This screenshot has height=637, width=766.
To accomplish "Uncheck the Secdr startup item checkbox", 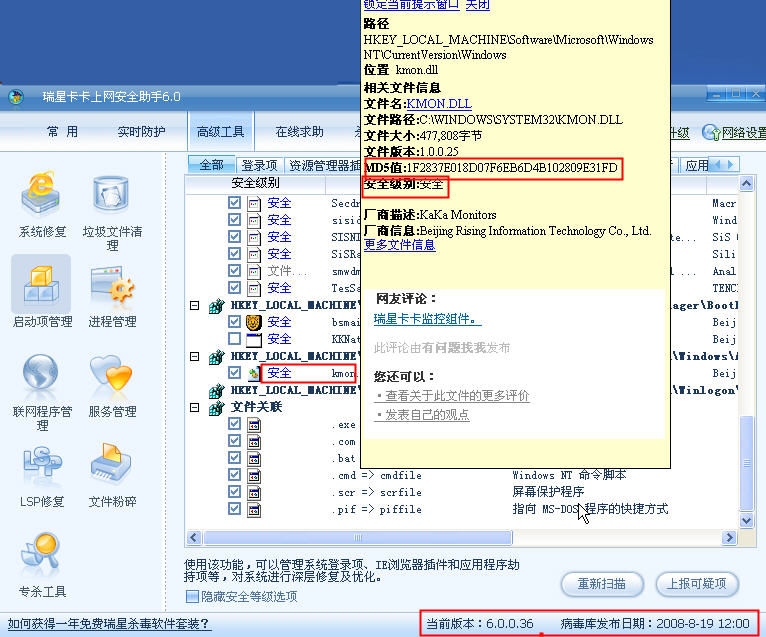I will tap(234, 202).
